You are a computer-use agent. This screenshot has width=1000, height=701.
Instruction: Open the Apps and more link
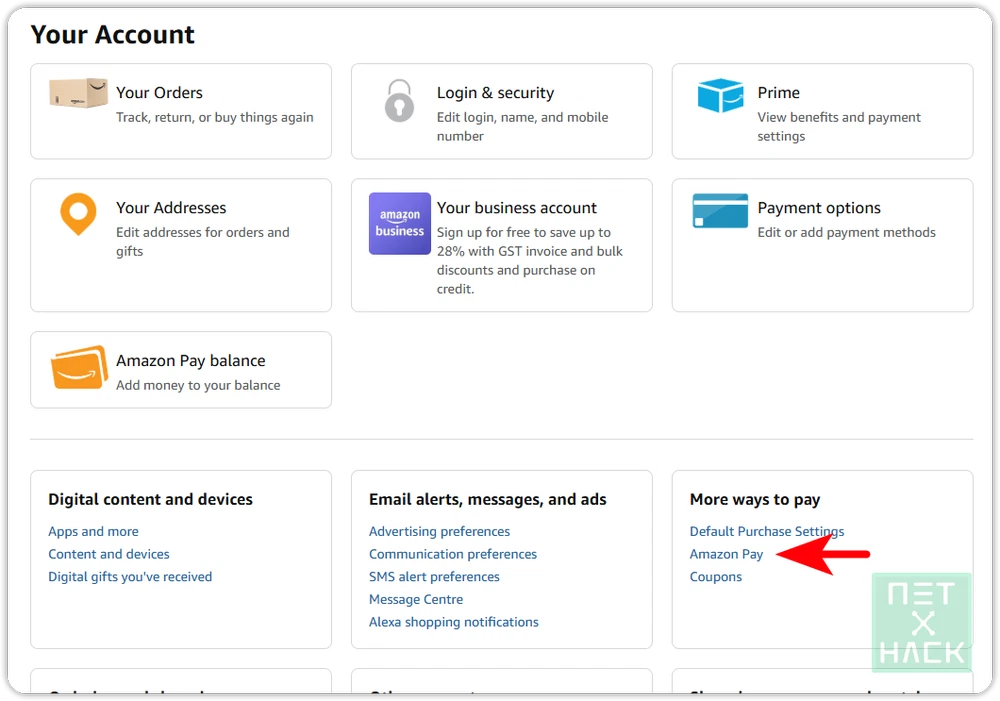tap(93, 531)
